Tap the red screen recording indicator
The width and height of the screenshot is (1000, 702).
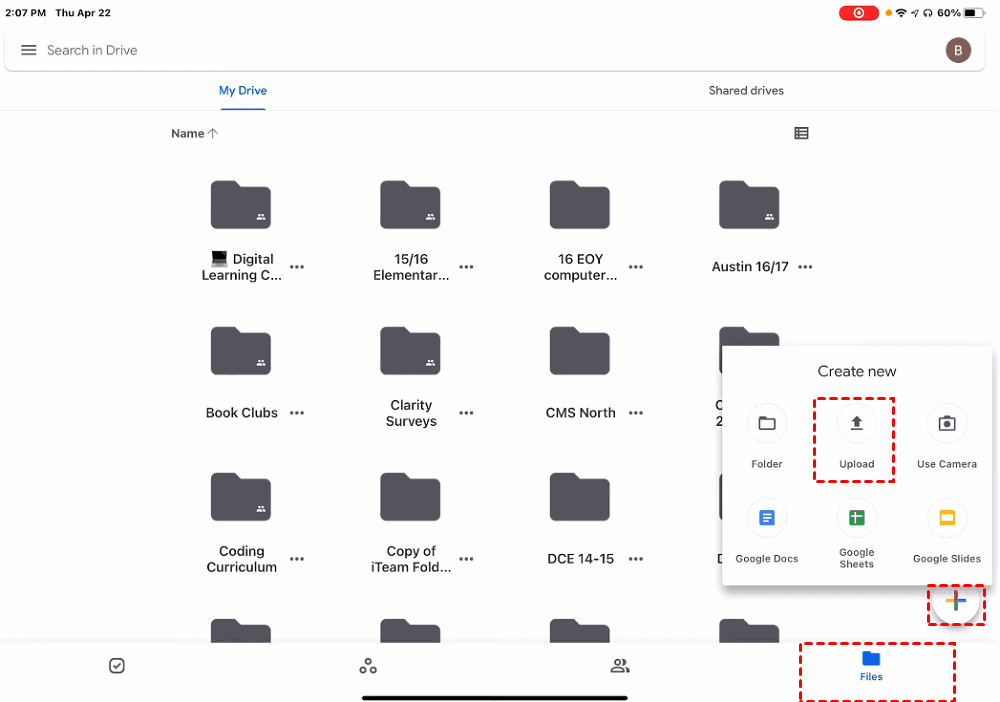click(858, 13)
